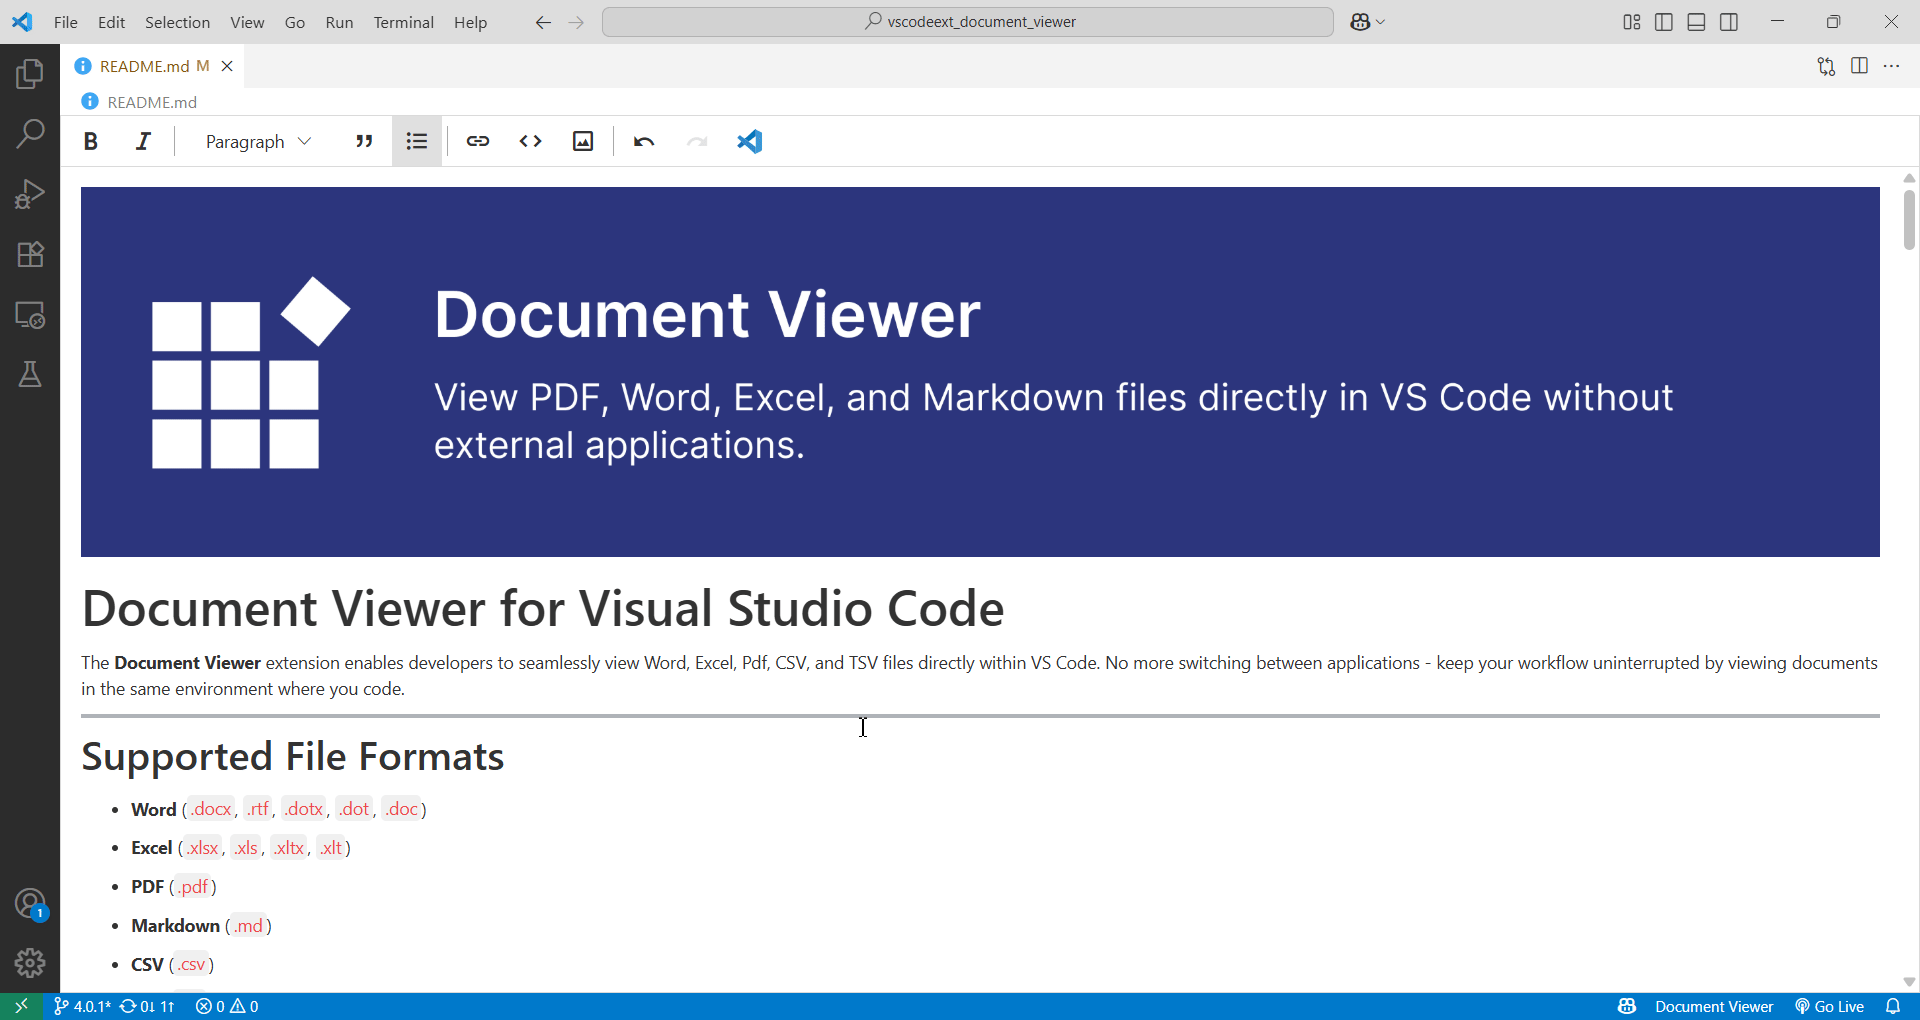Insert an image using the toolbar

coord(583,142)
